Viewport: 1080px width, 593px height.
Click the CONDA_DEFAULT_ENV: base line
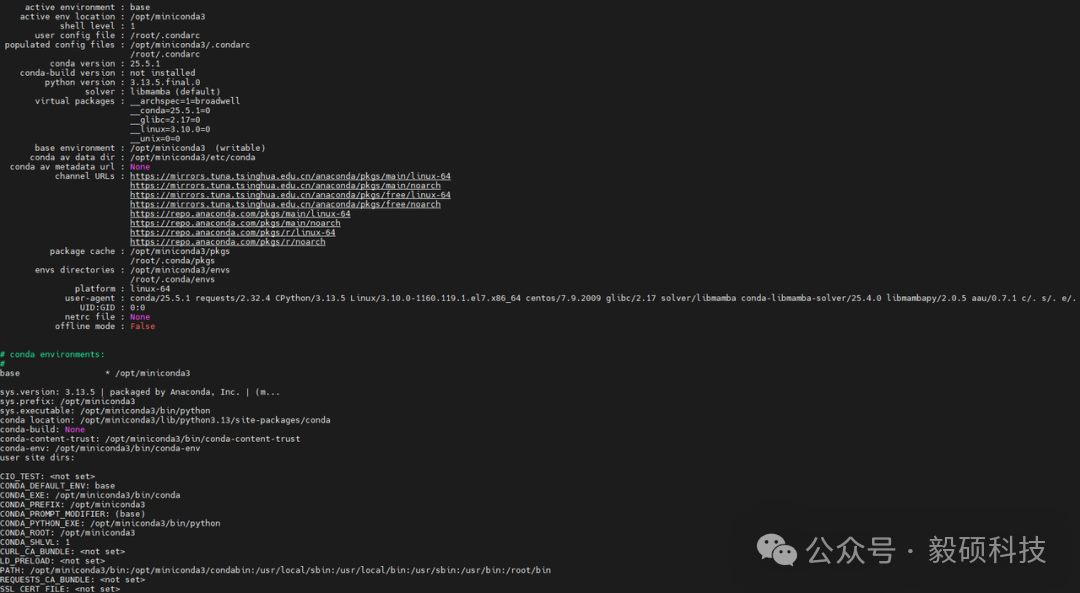pyautogui.click(x=57, y=486)
